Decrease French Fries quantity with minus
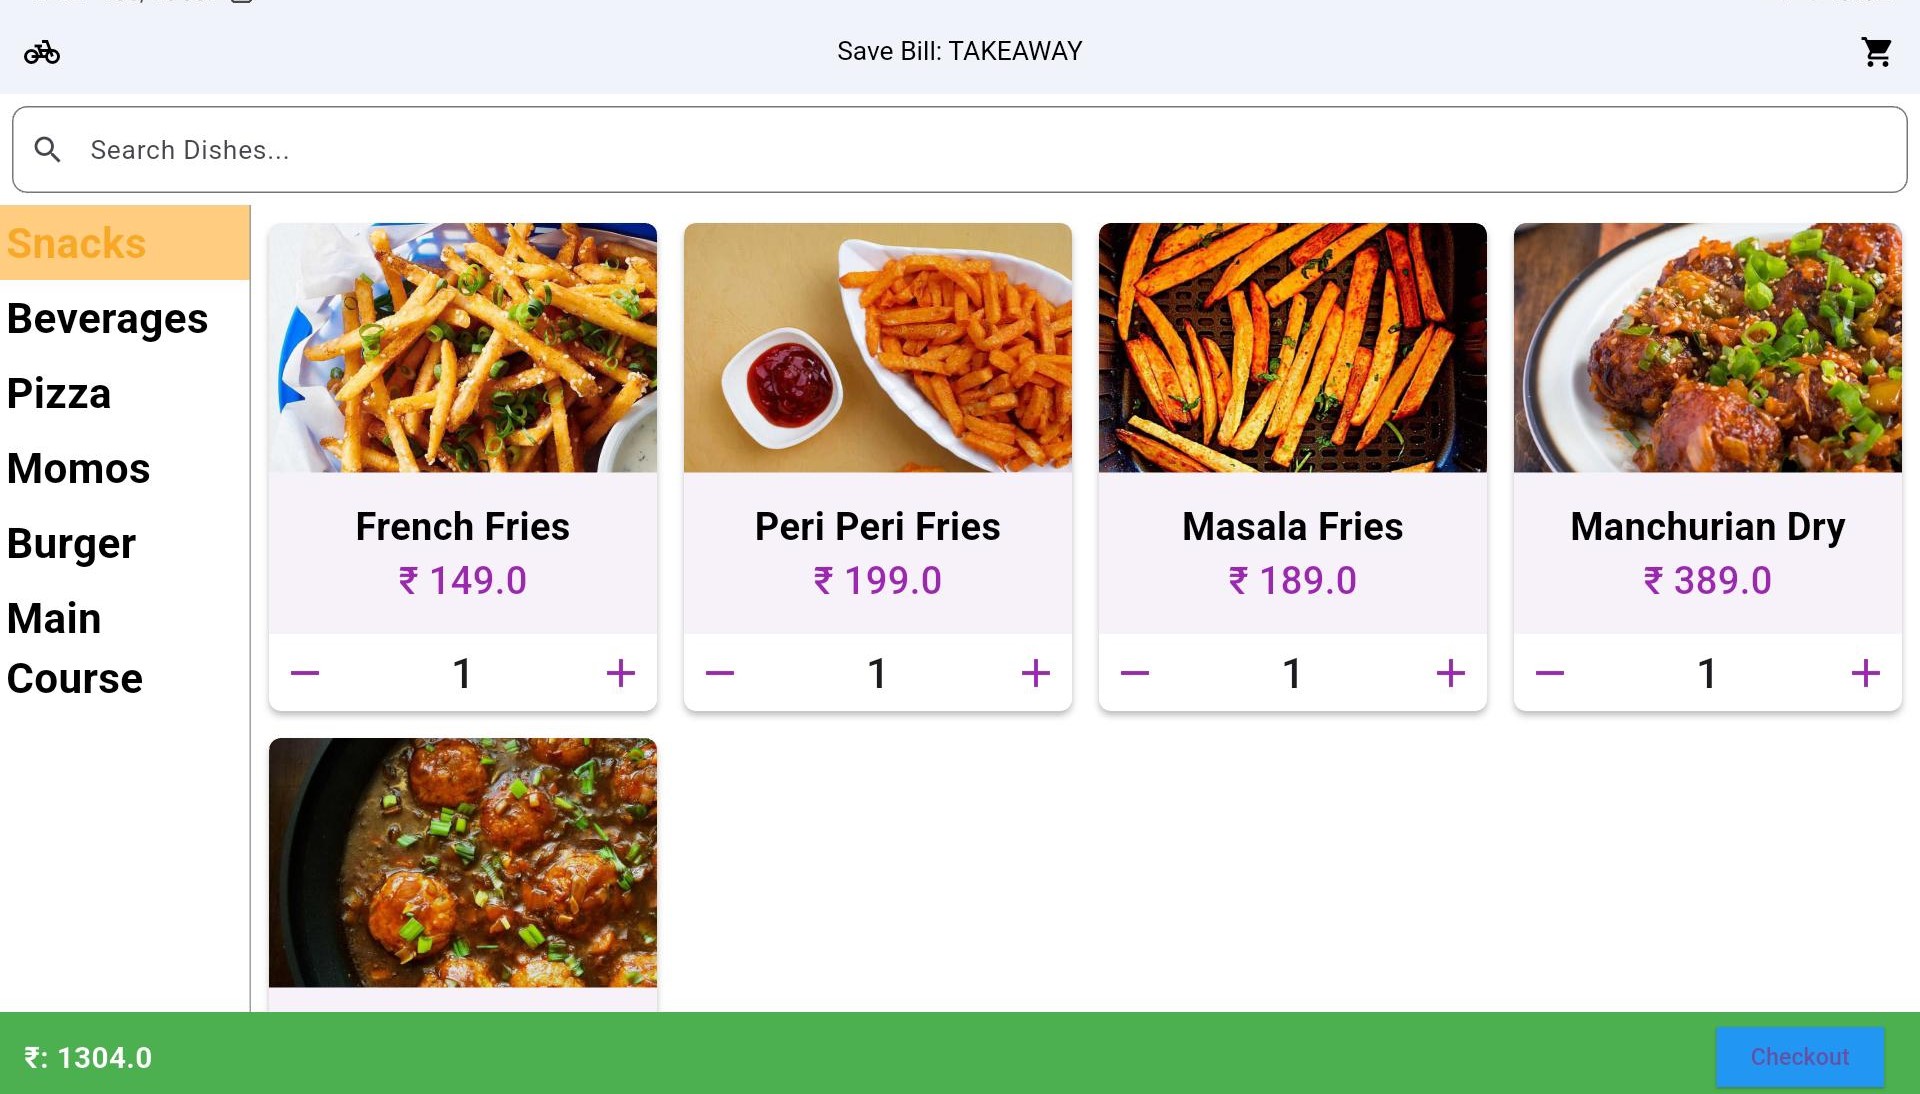 (305, 673)
